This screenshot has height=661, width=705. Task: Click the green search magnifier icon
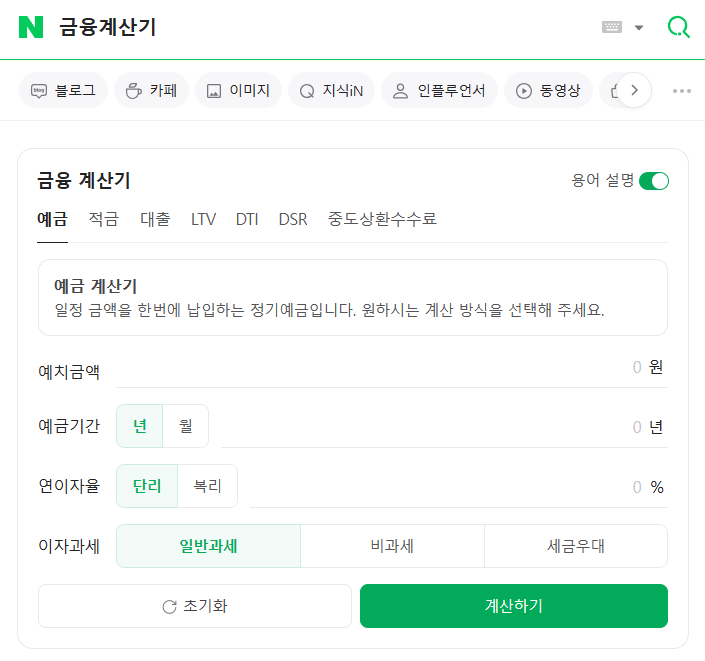[678, 27]
